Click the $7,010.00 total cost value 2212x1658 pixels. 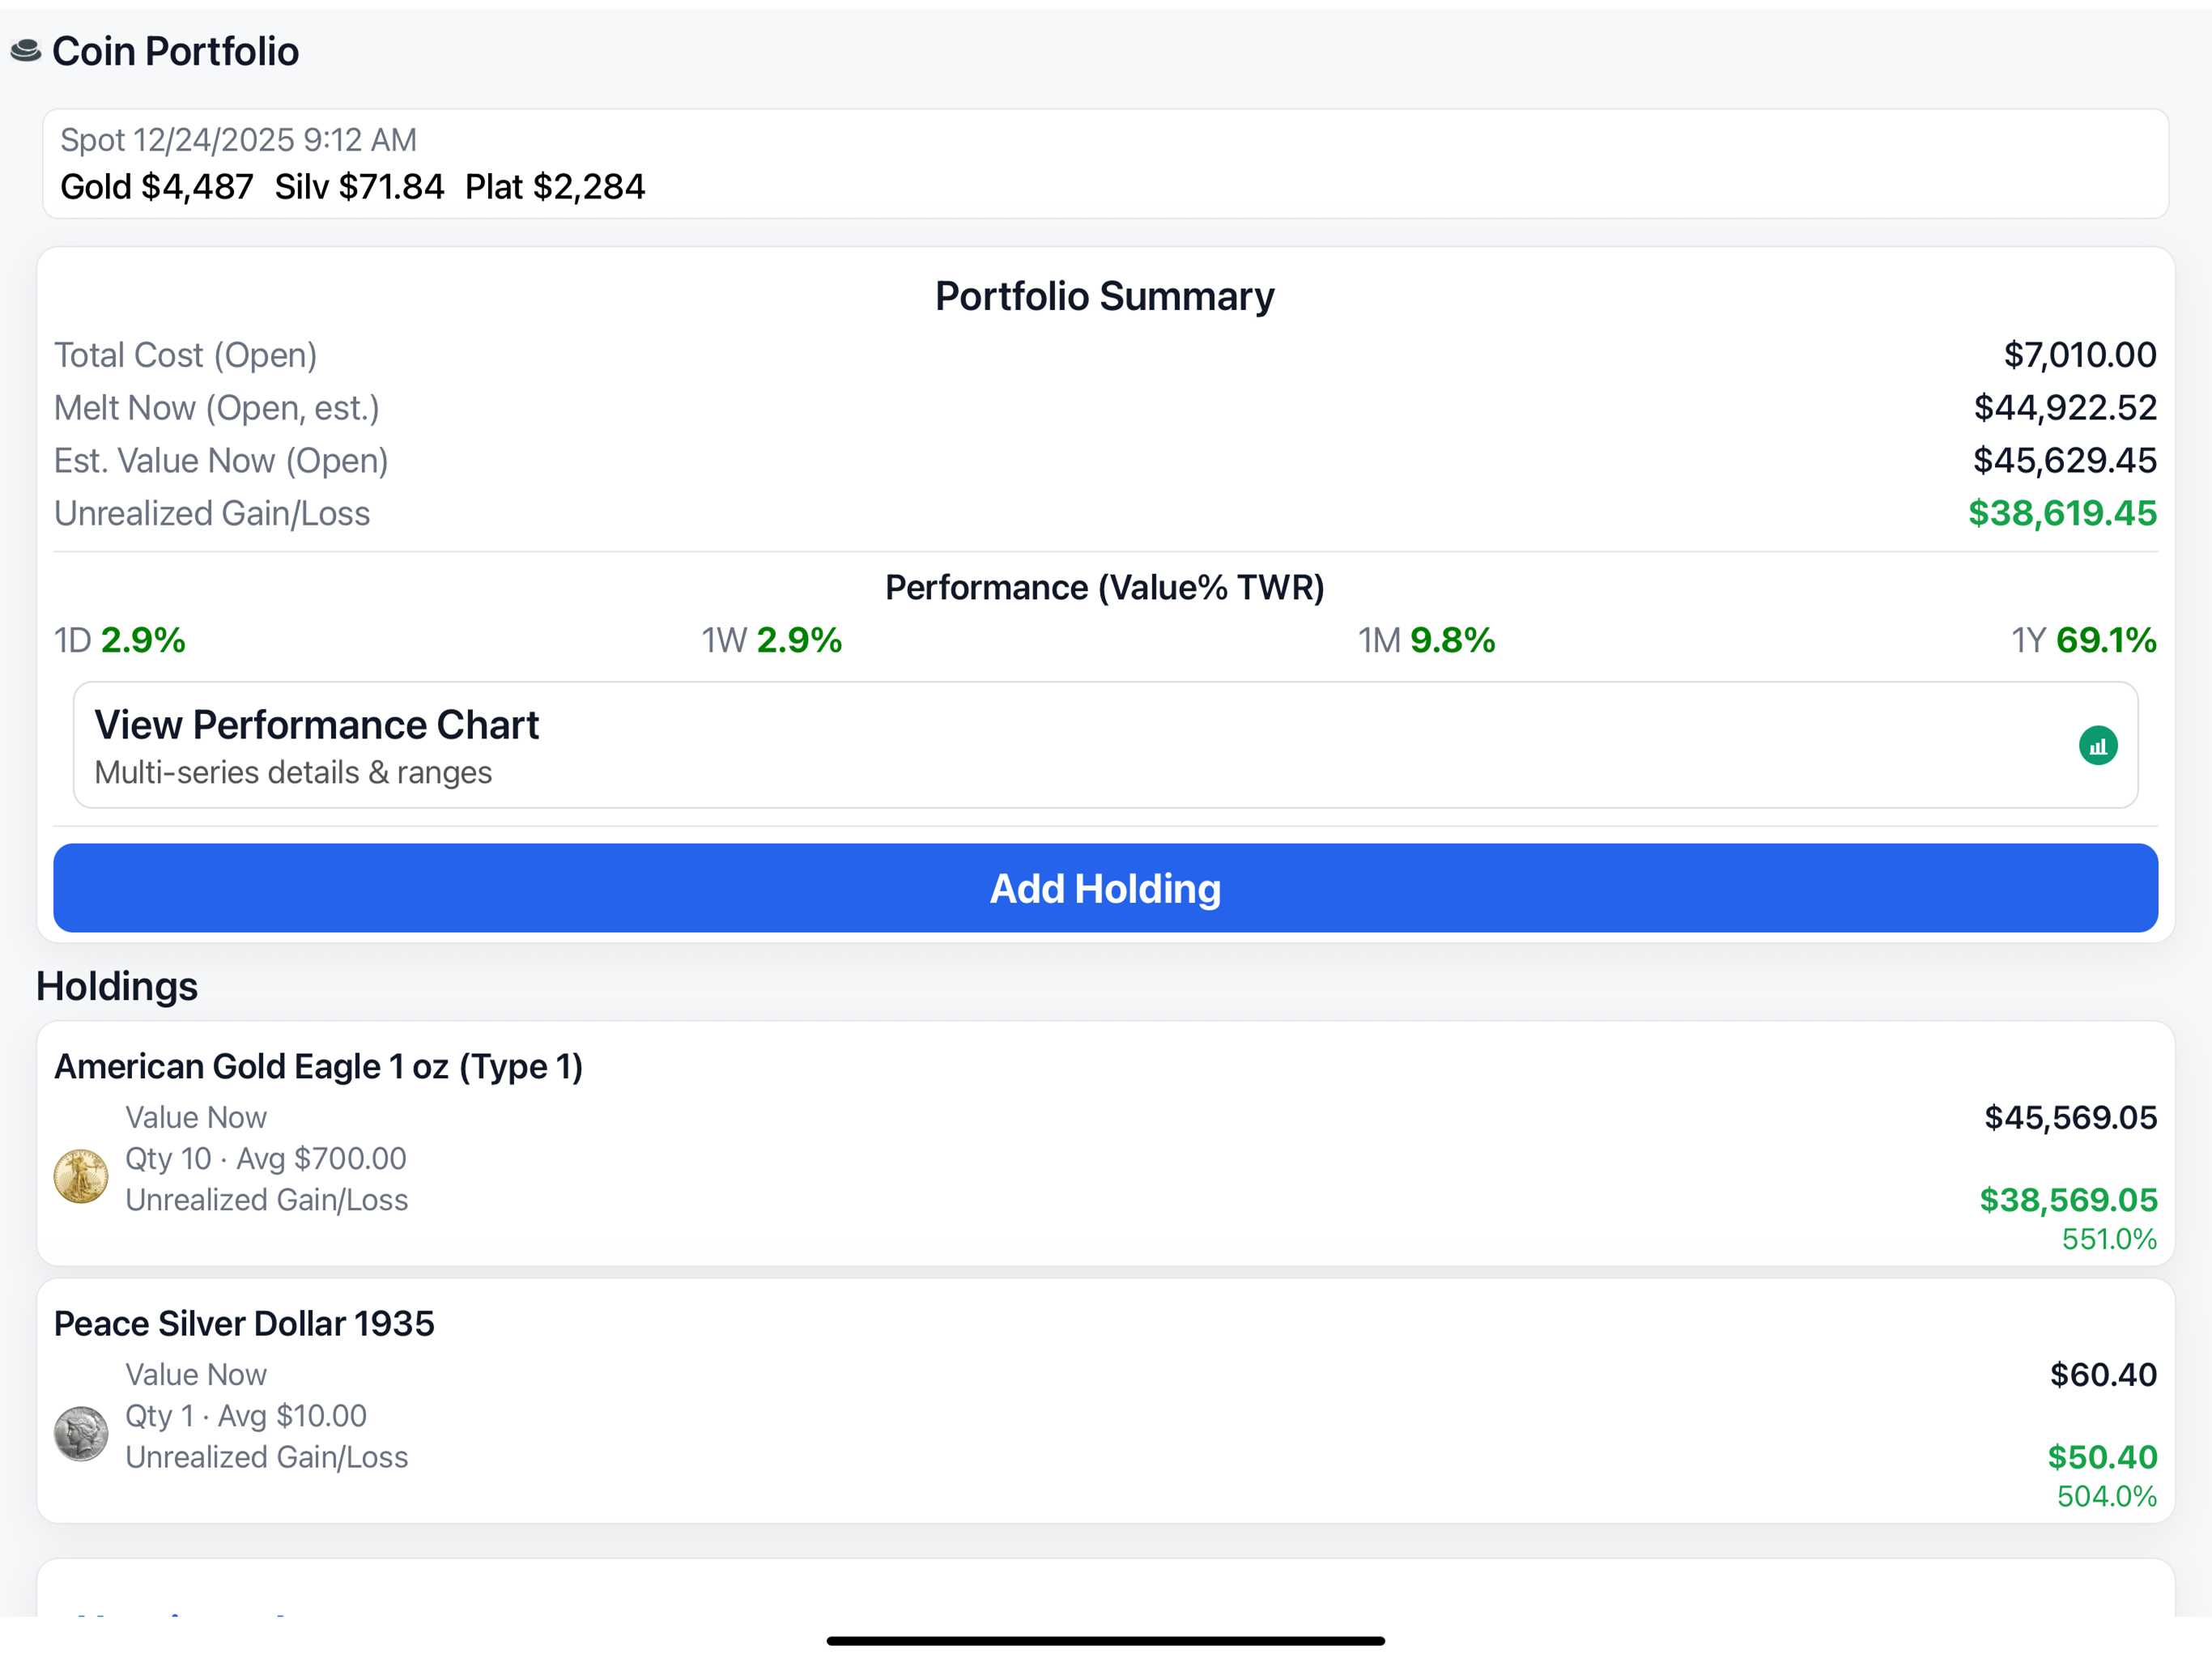(2080, 355)
